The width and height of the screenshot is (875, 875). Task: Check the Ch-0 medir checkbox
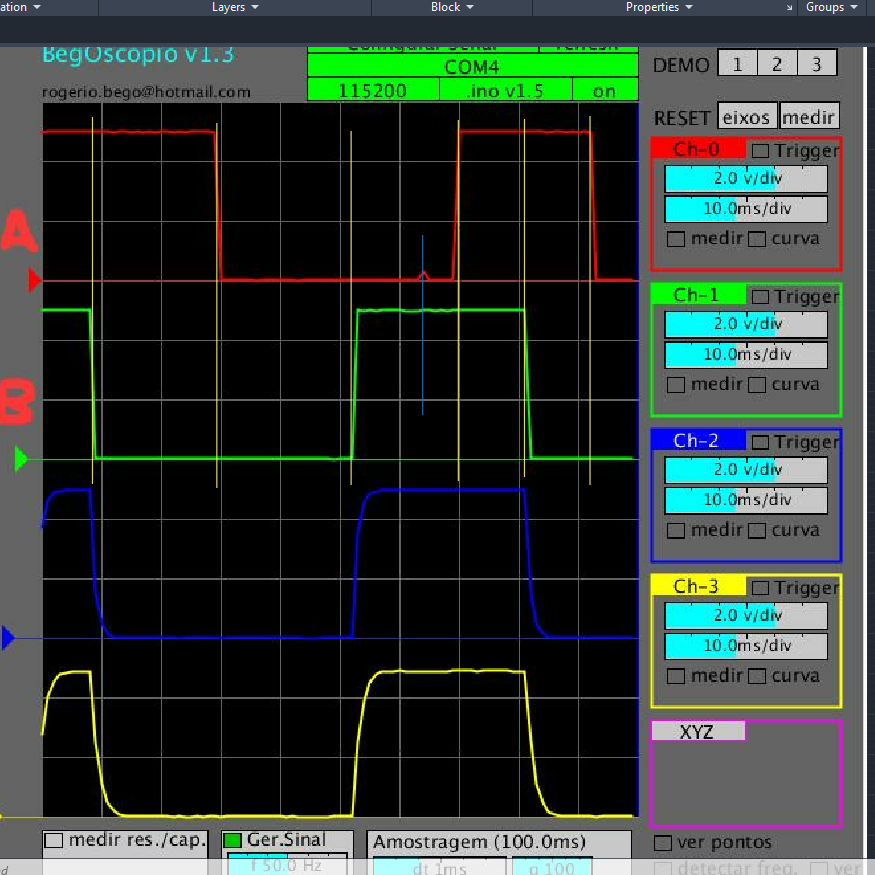(676, 239)
